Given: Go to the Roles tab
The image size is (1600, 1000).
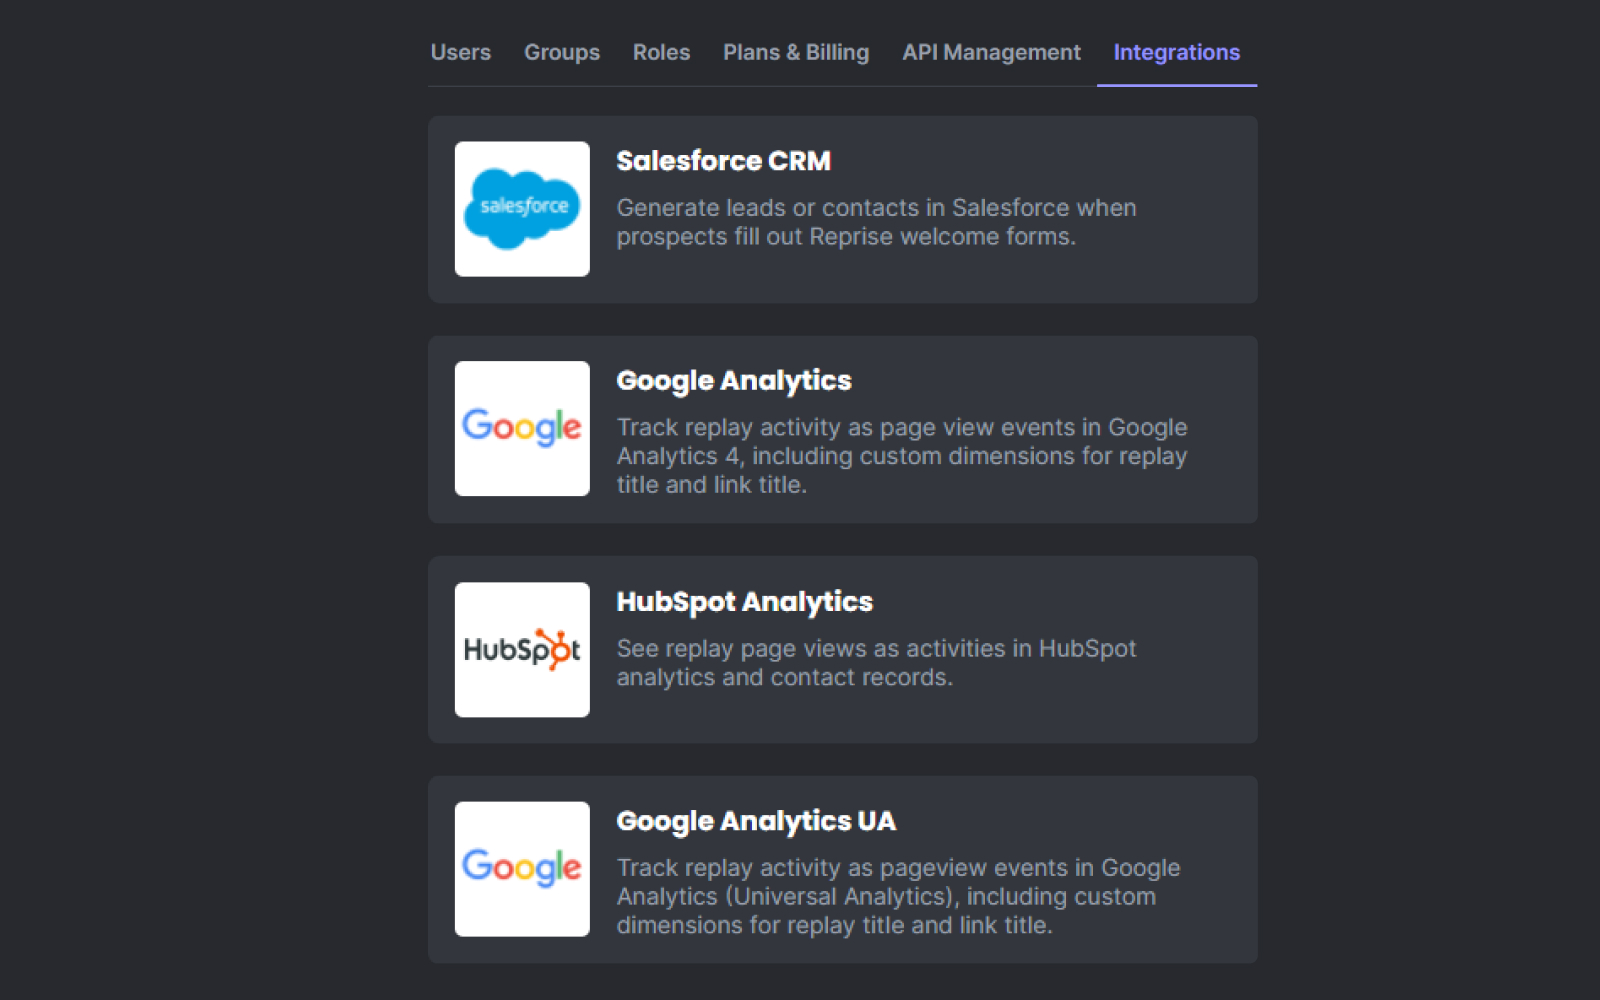Looking at the screenshot, I should (x=661, y=52).
